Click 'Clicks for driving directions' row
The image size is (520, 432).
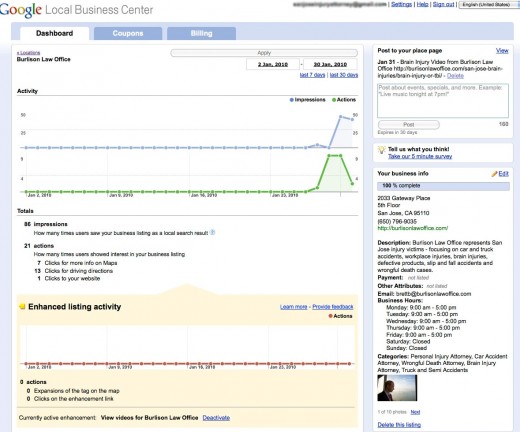(x=74, y=271)
